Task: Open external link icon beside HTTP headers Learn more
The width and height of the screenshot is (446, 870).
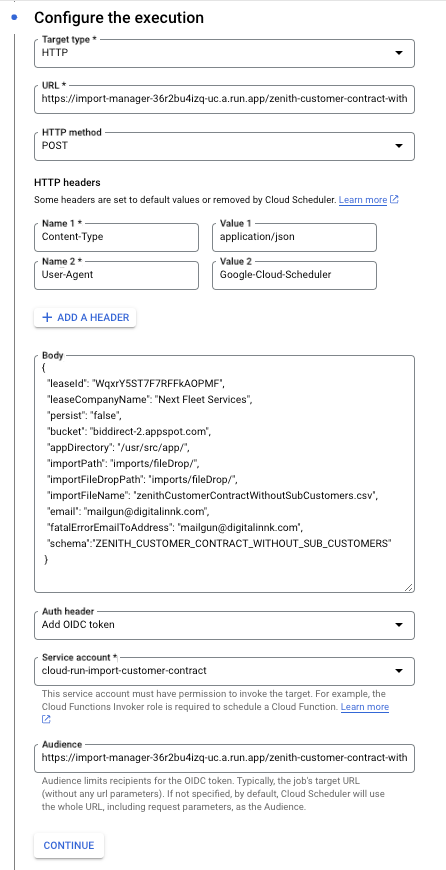Action: tap(394, 200)
